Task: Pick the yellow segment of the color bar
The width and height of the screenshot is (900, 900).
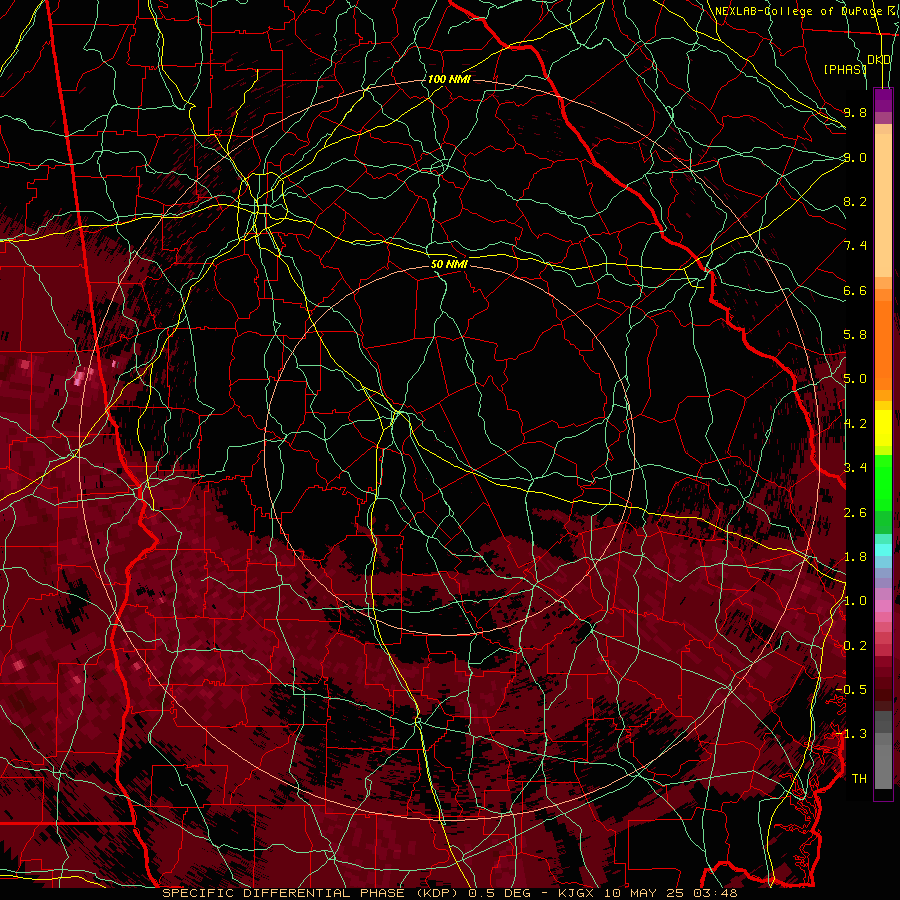Action: point(883,428)
